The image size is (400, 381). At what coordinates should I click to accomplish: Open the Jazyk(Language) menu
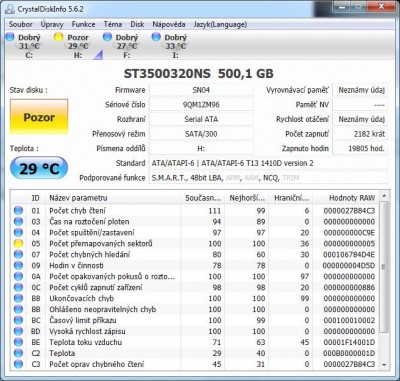(220, 24)
